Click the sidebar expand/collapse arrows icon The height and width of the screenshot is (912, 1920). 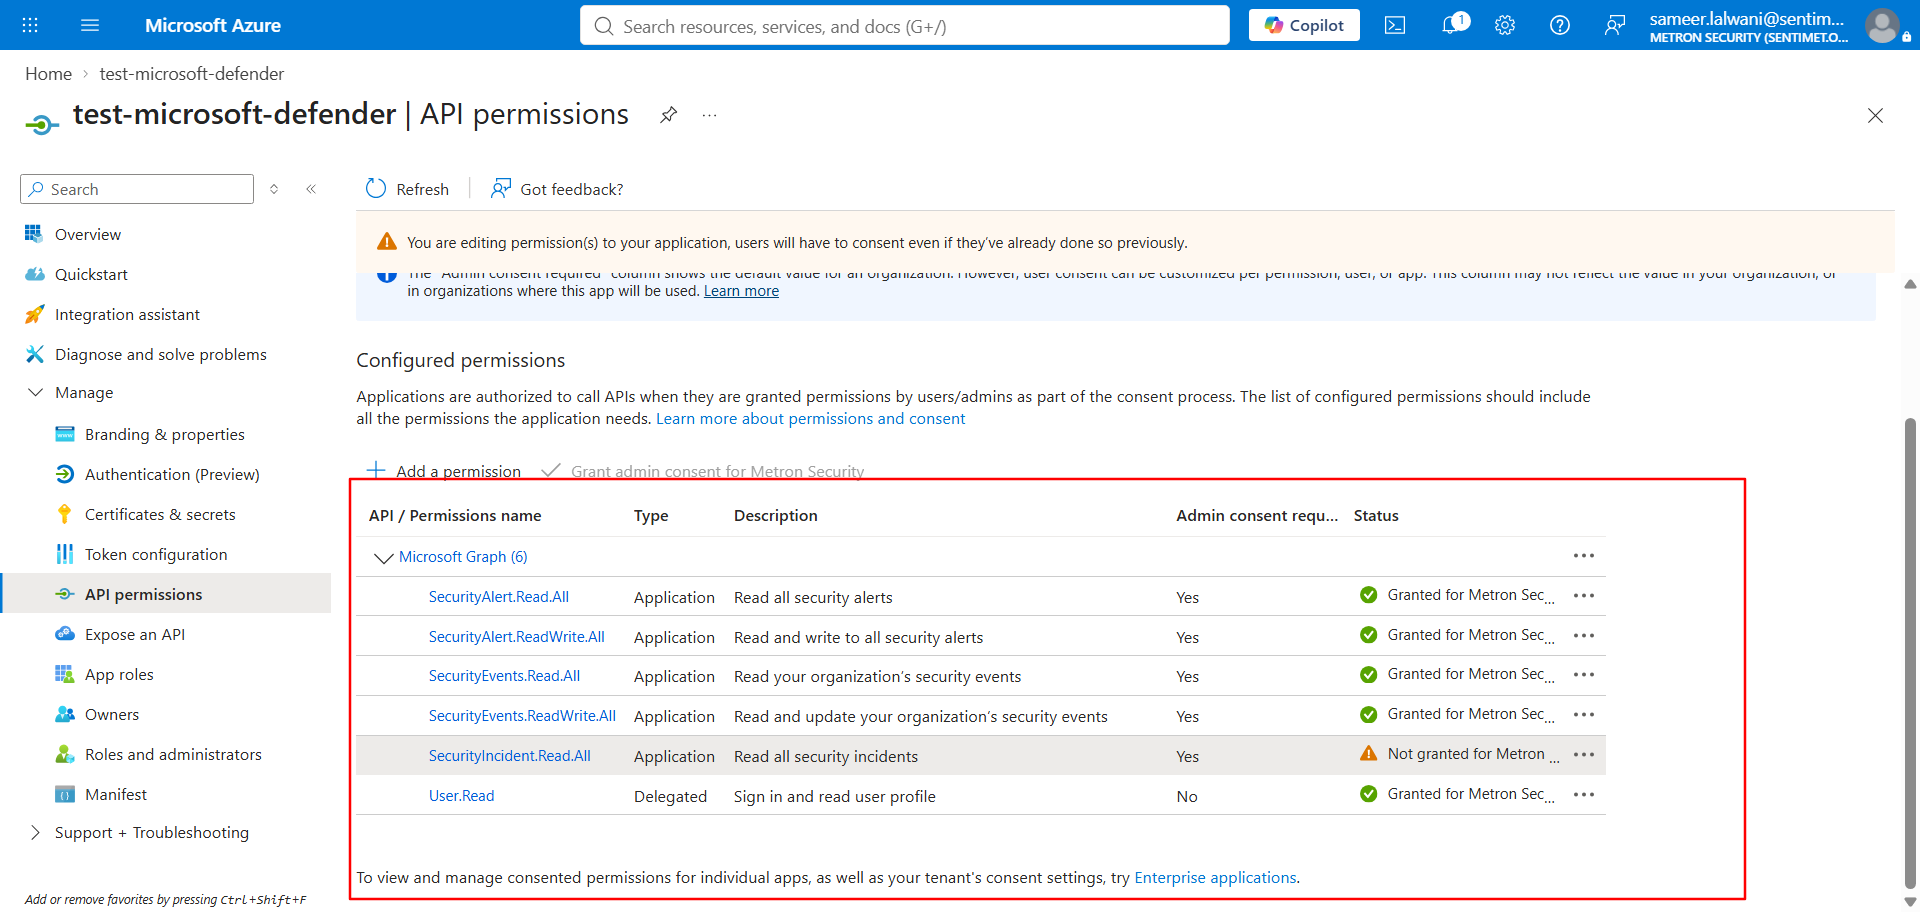pos(274,189)
